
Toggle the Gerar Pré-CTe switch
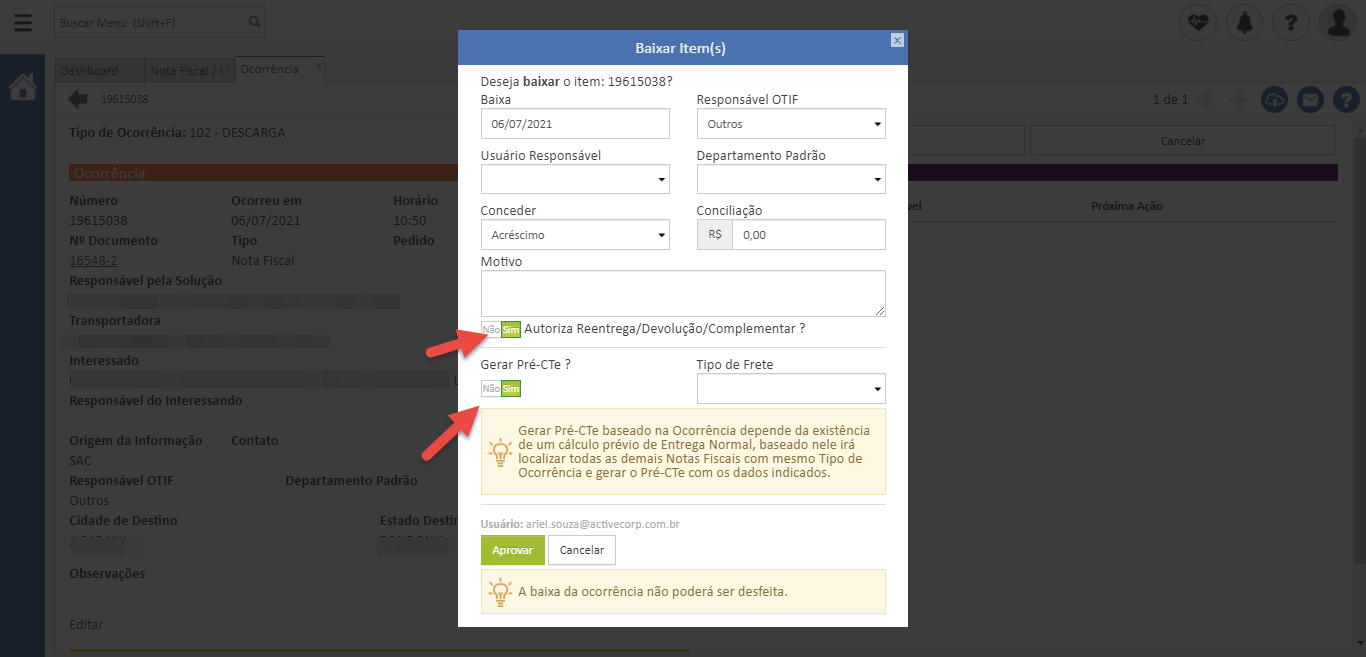501,389
